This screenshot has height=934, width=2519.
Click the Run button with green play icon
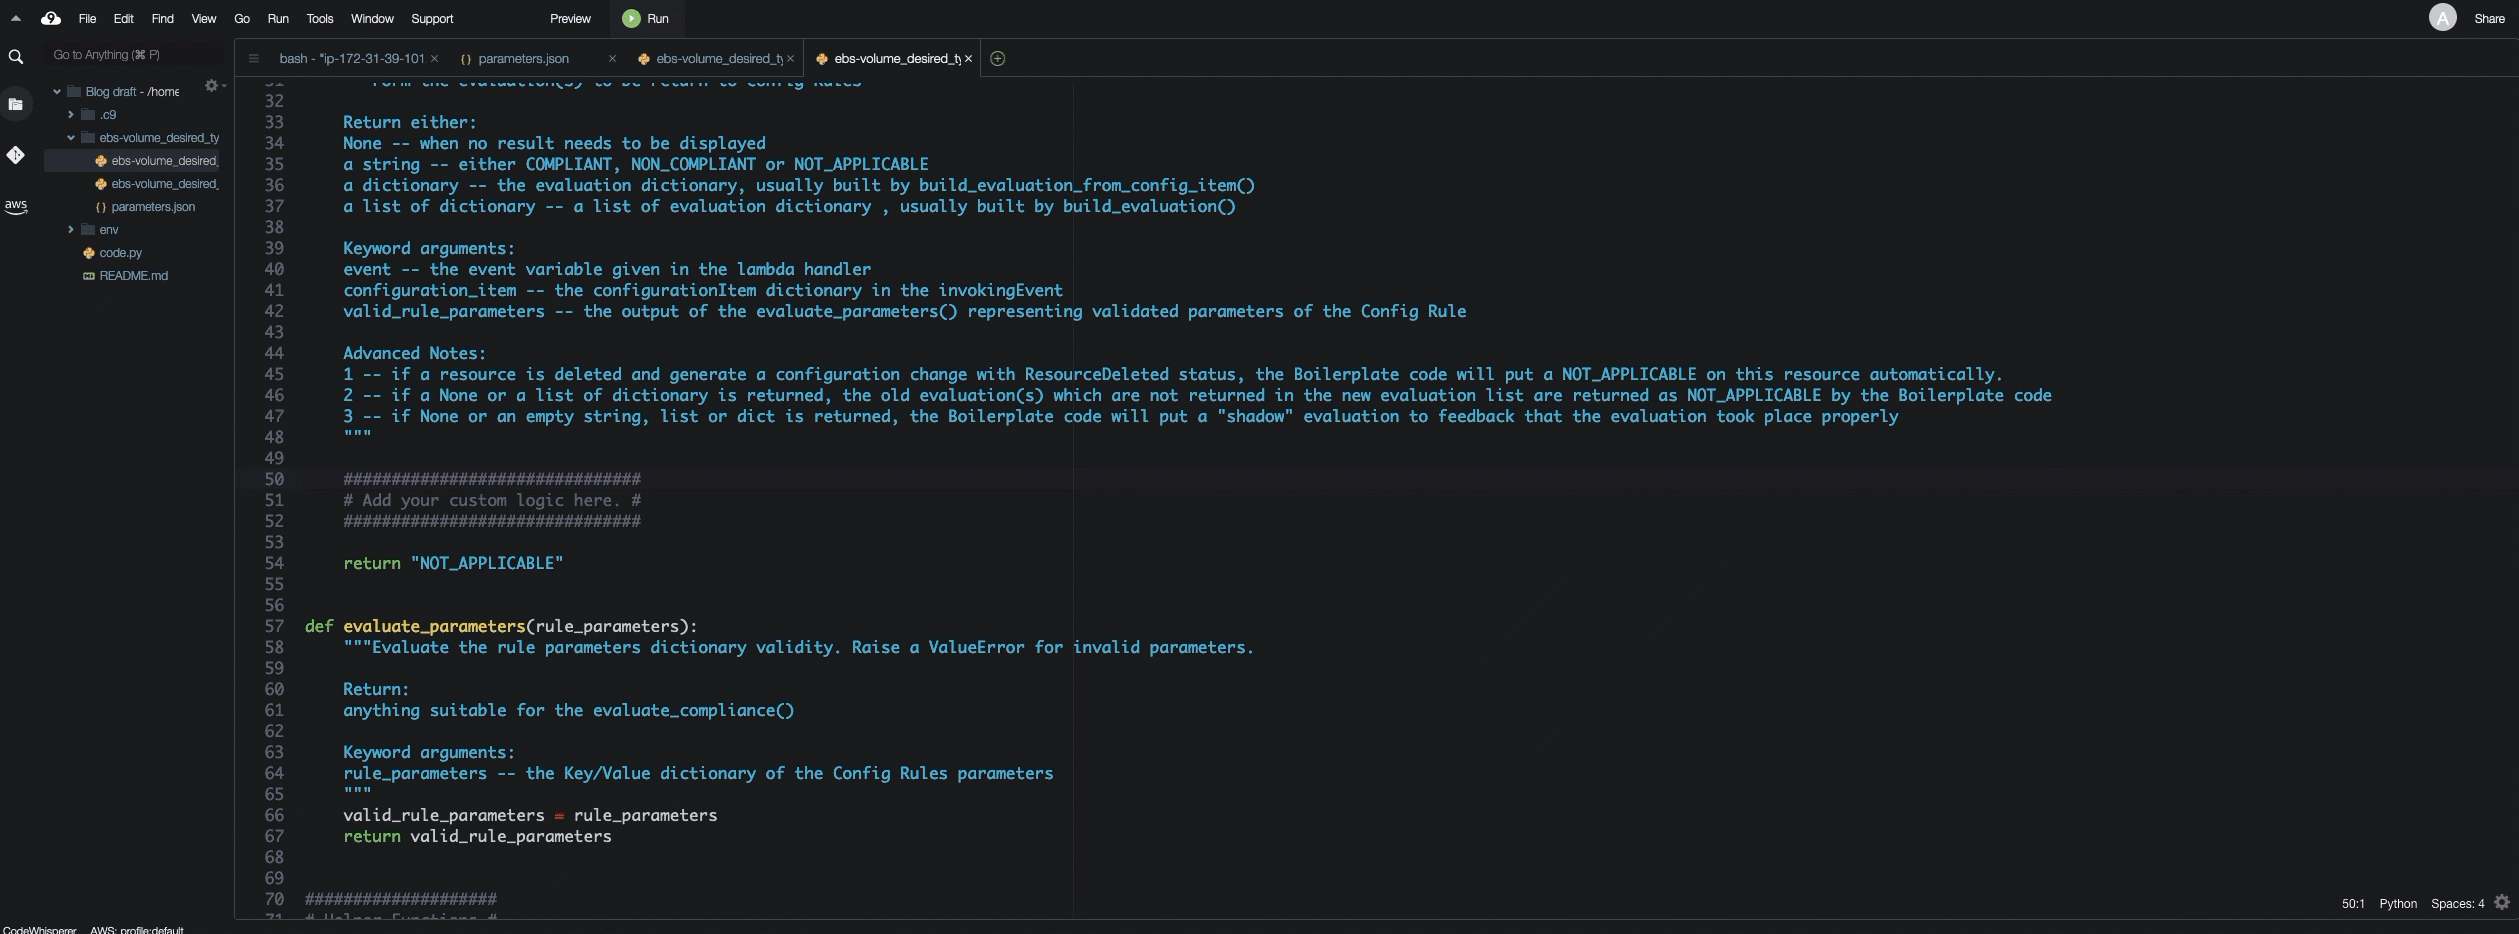(646, 18)
